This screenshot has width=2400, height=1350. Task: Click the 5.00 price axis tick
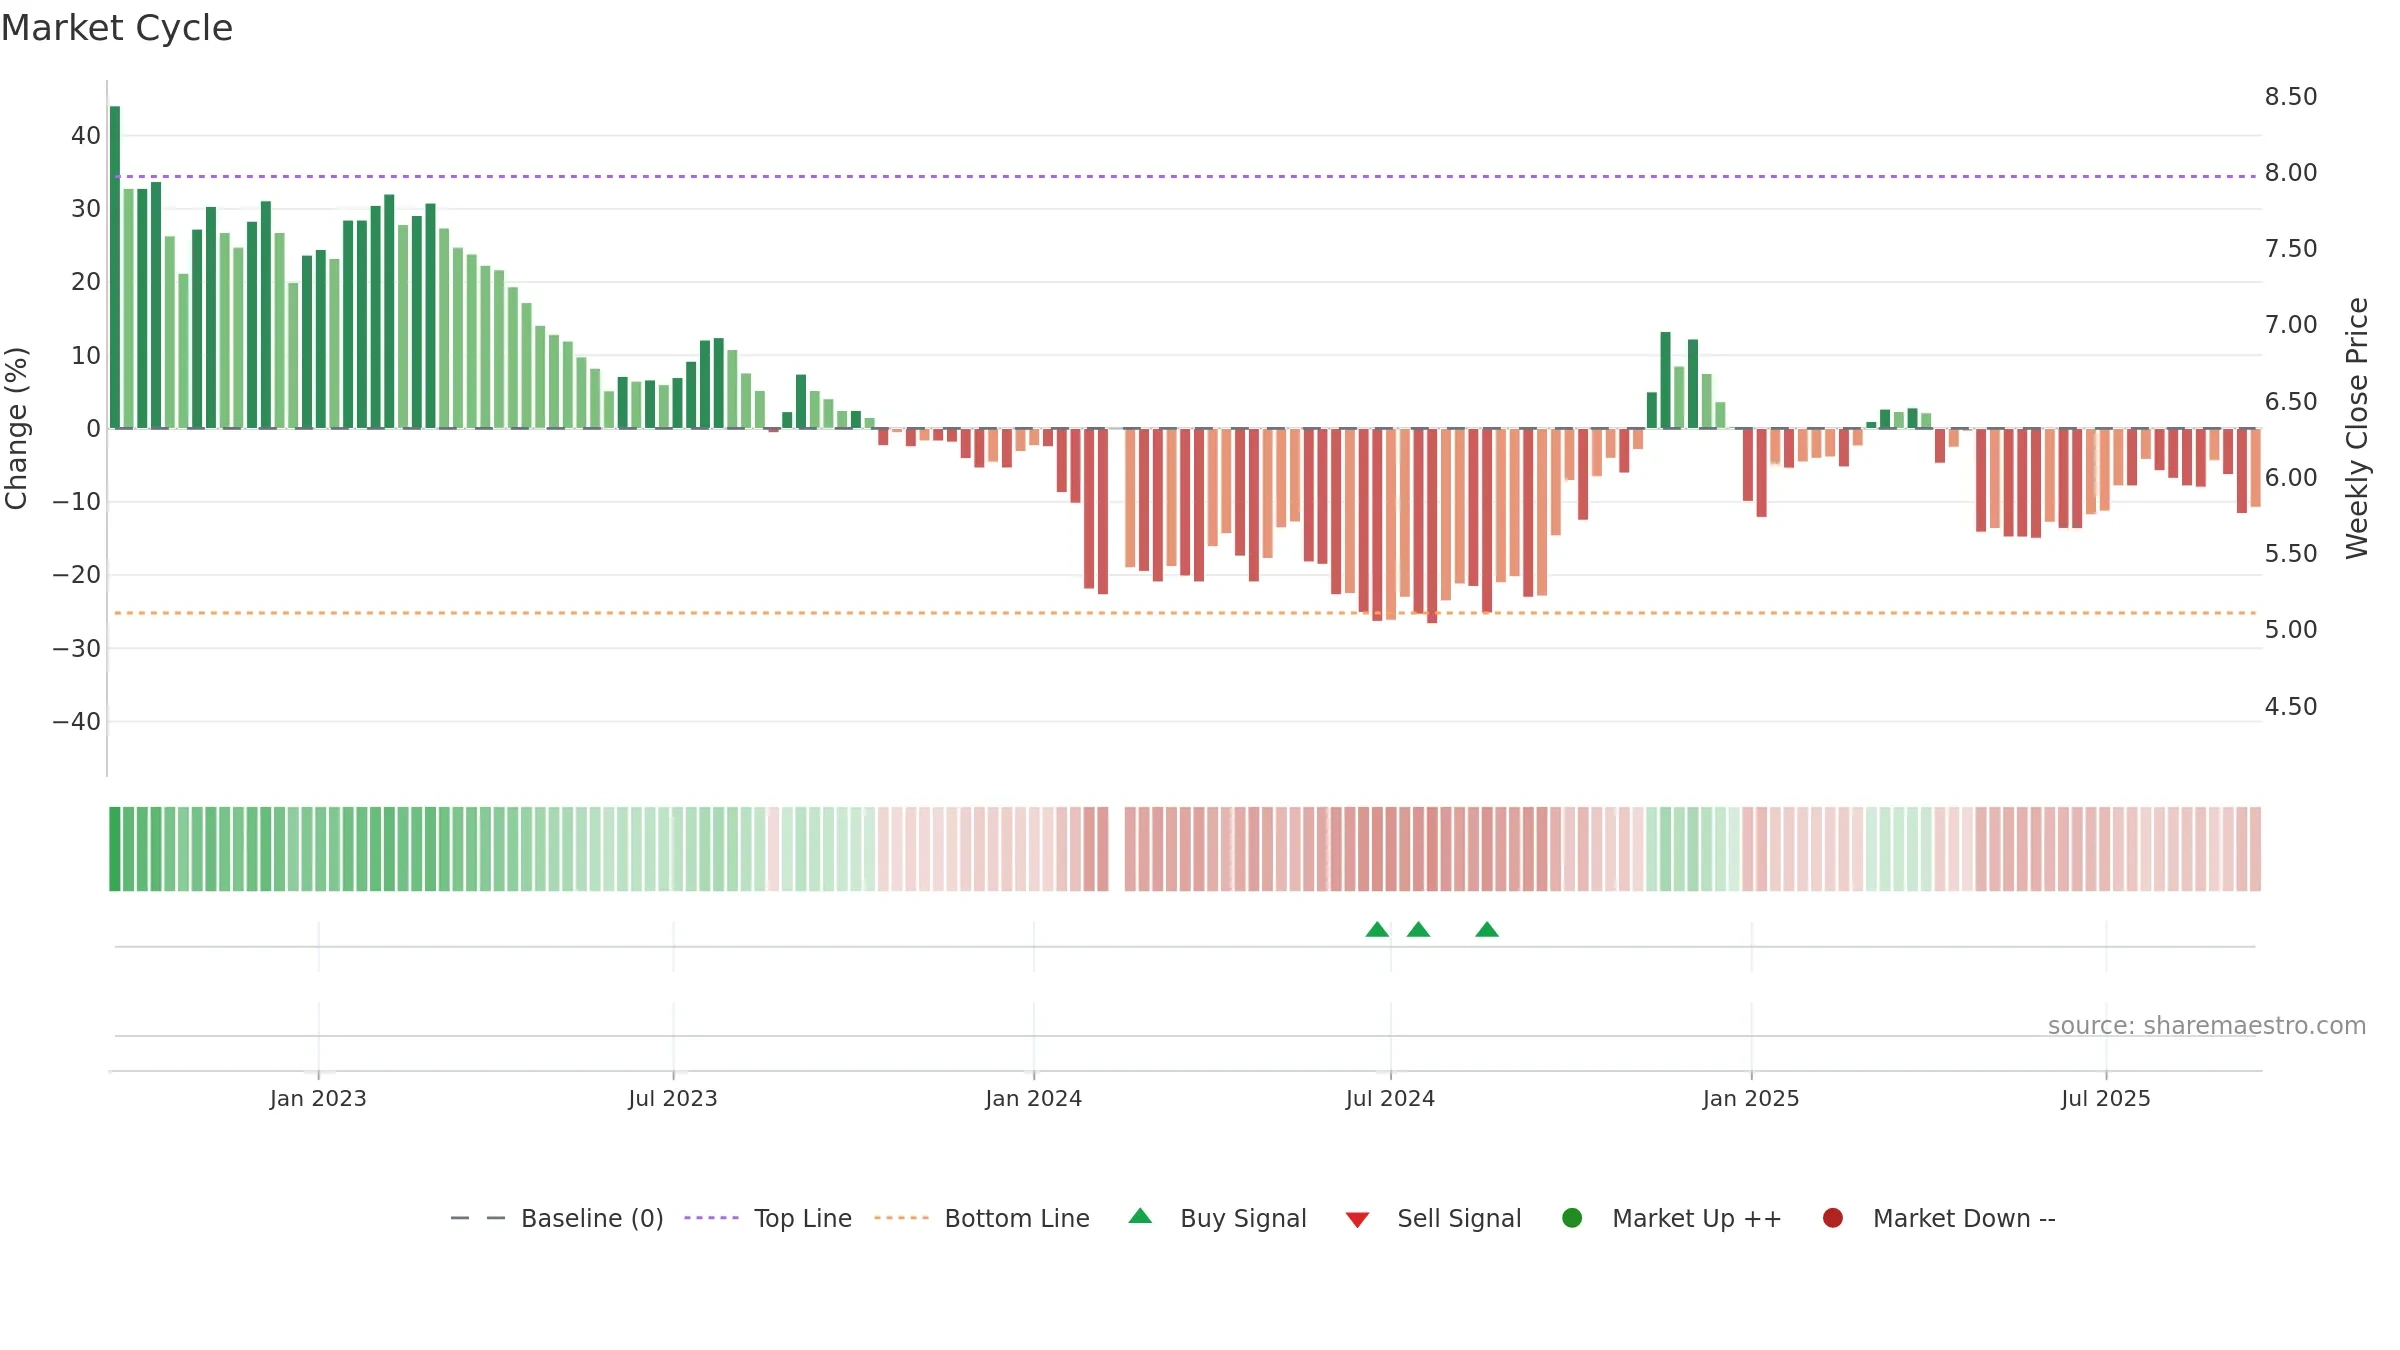2291,629
